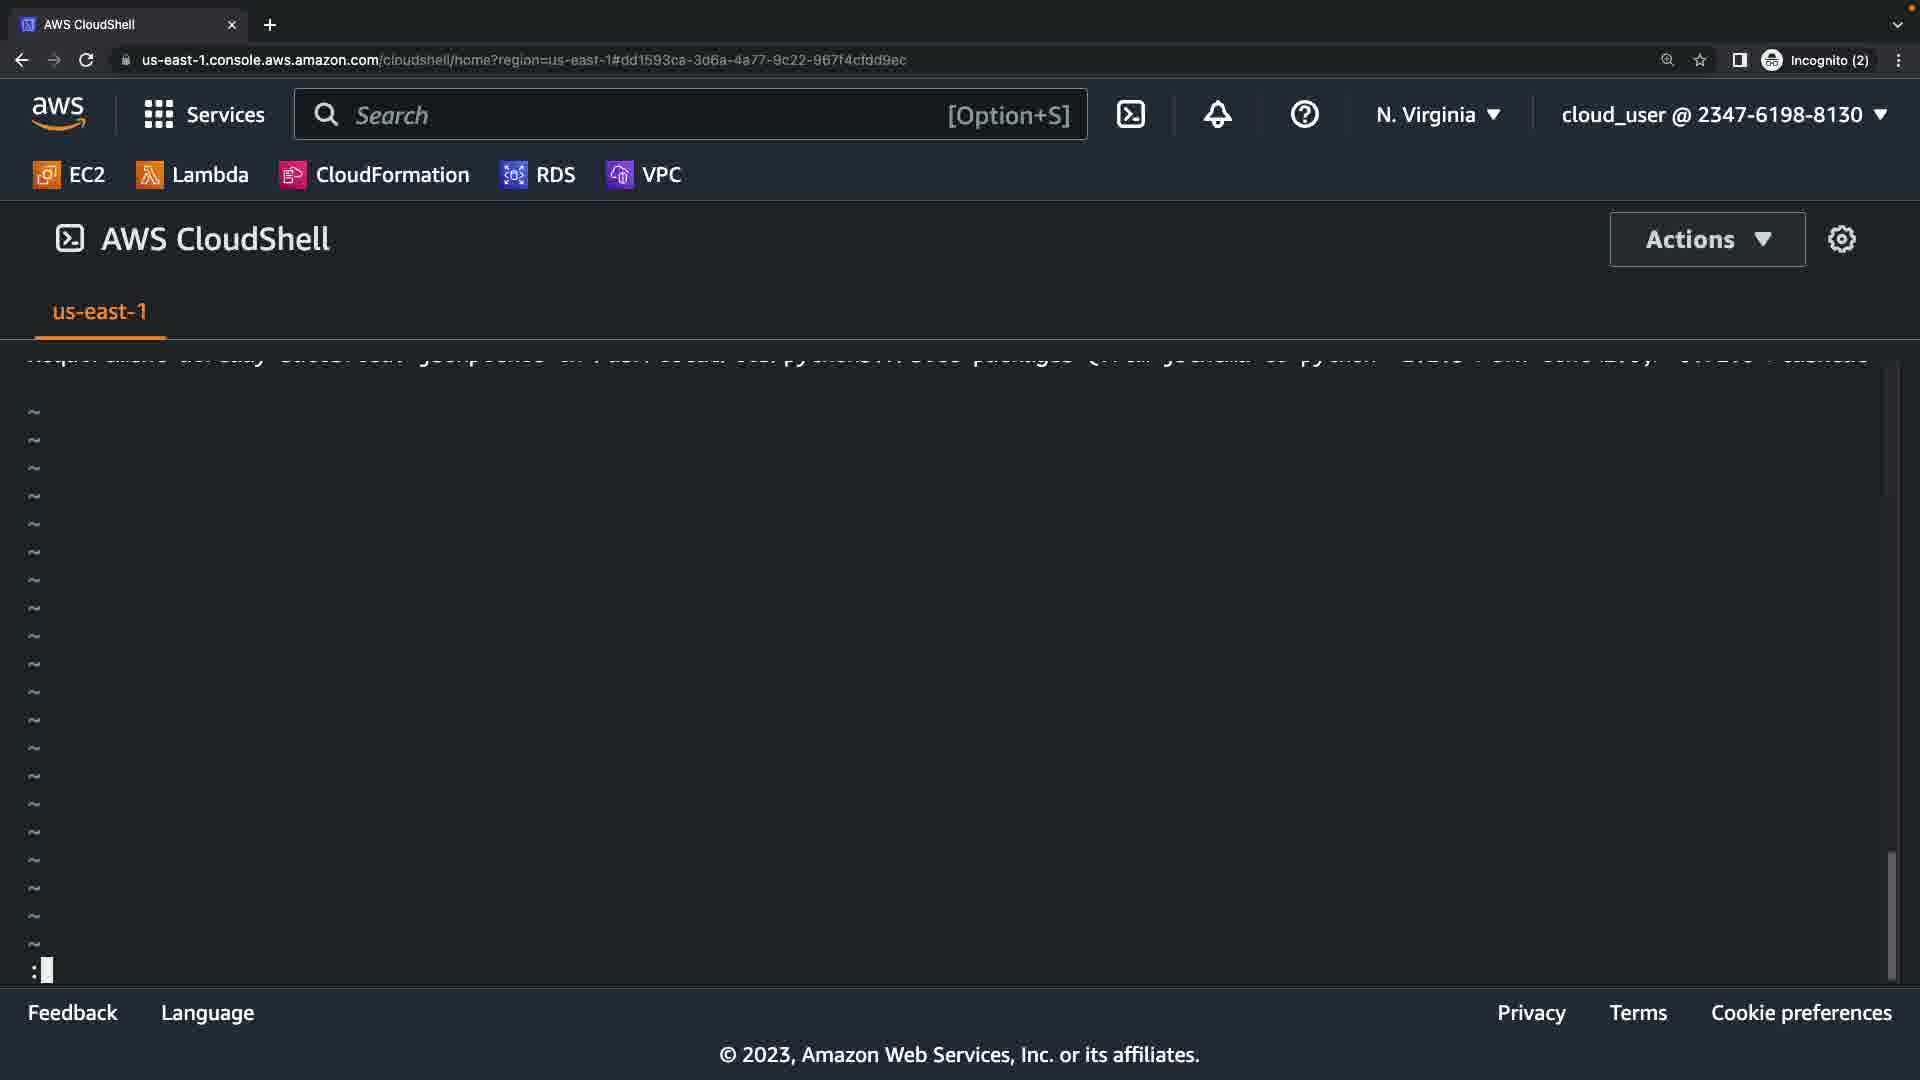Expand the N. Virginia region selector

click(1438, 115)
